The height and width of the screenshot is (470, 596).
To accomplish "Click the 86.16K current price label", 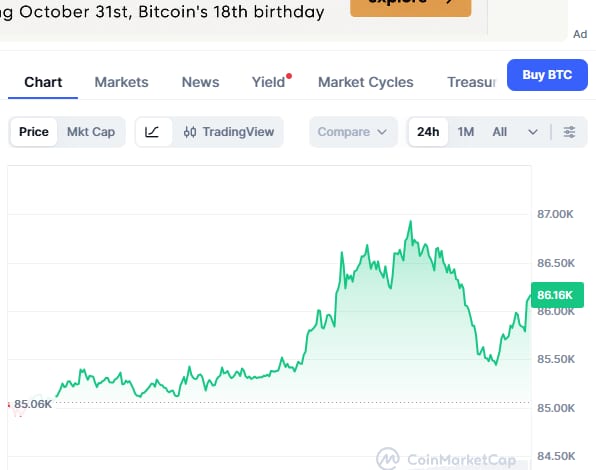I will pos(557,295).
